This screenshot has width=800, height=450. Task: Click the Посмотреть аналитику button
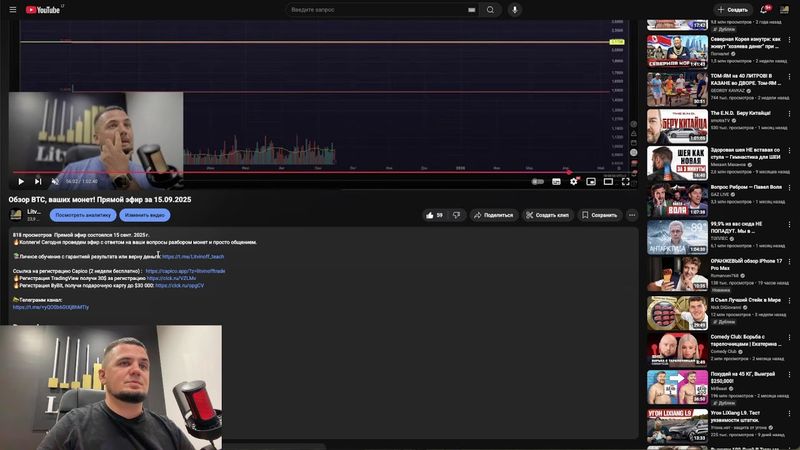(x=83, y=215)
